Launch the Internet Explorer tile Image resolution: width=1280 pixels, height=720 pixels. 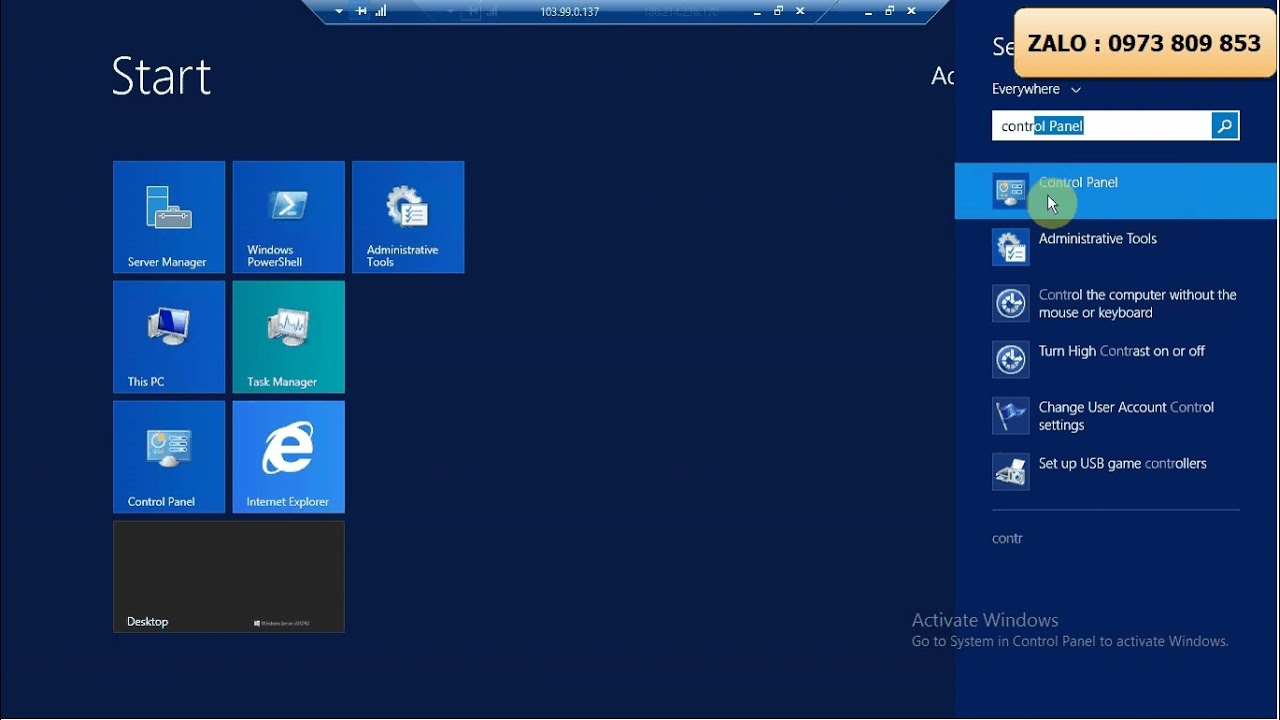point(288,457)
